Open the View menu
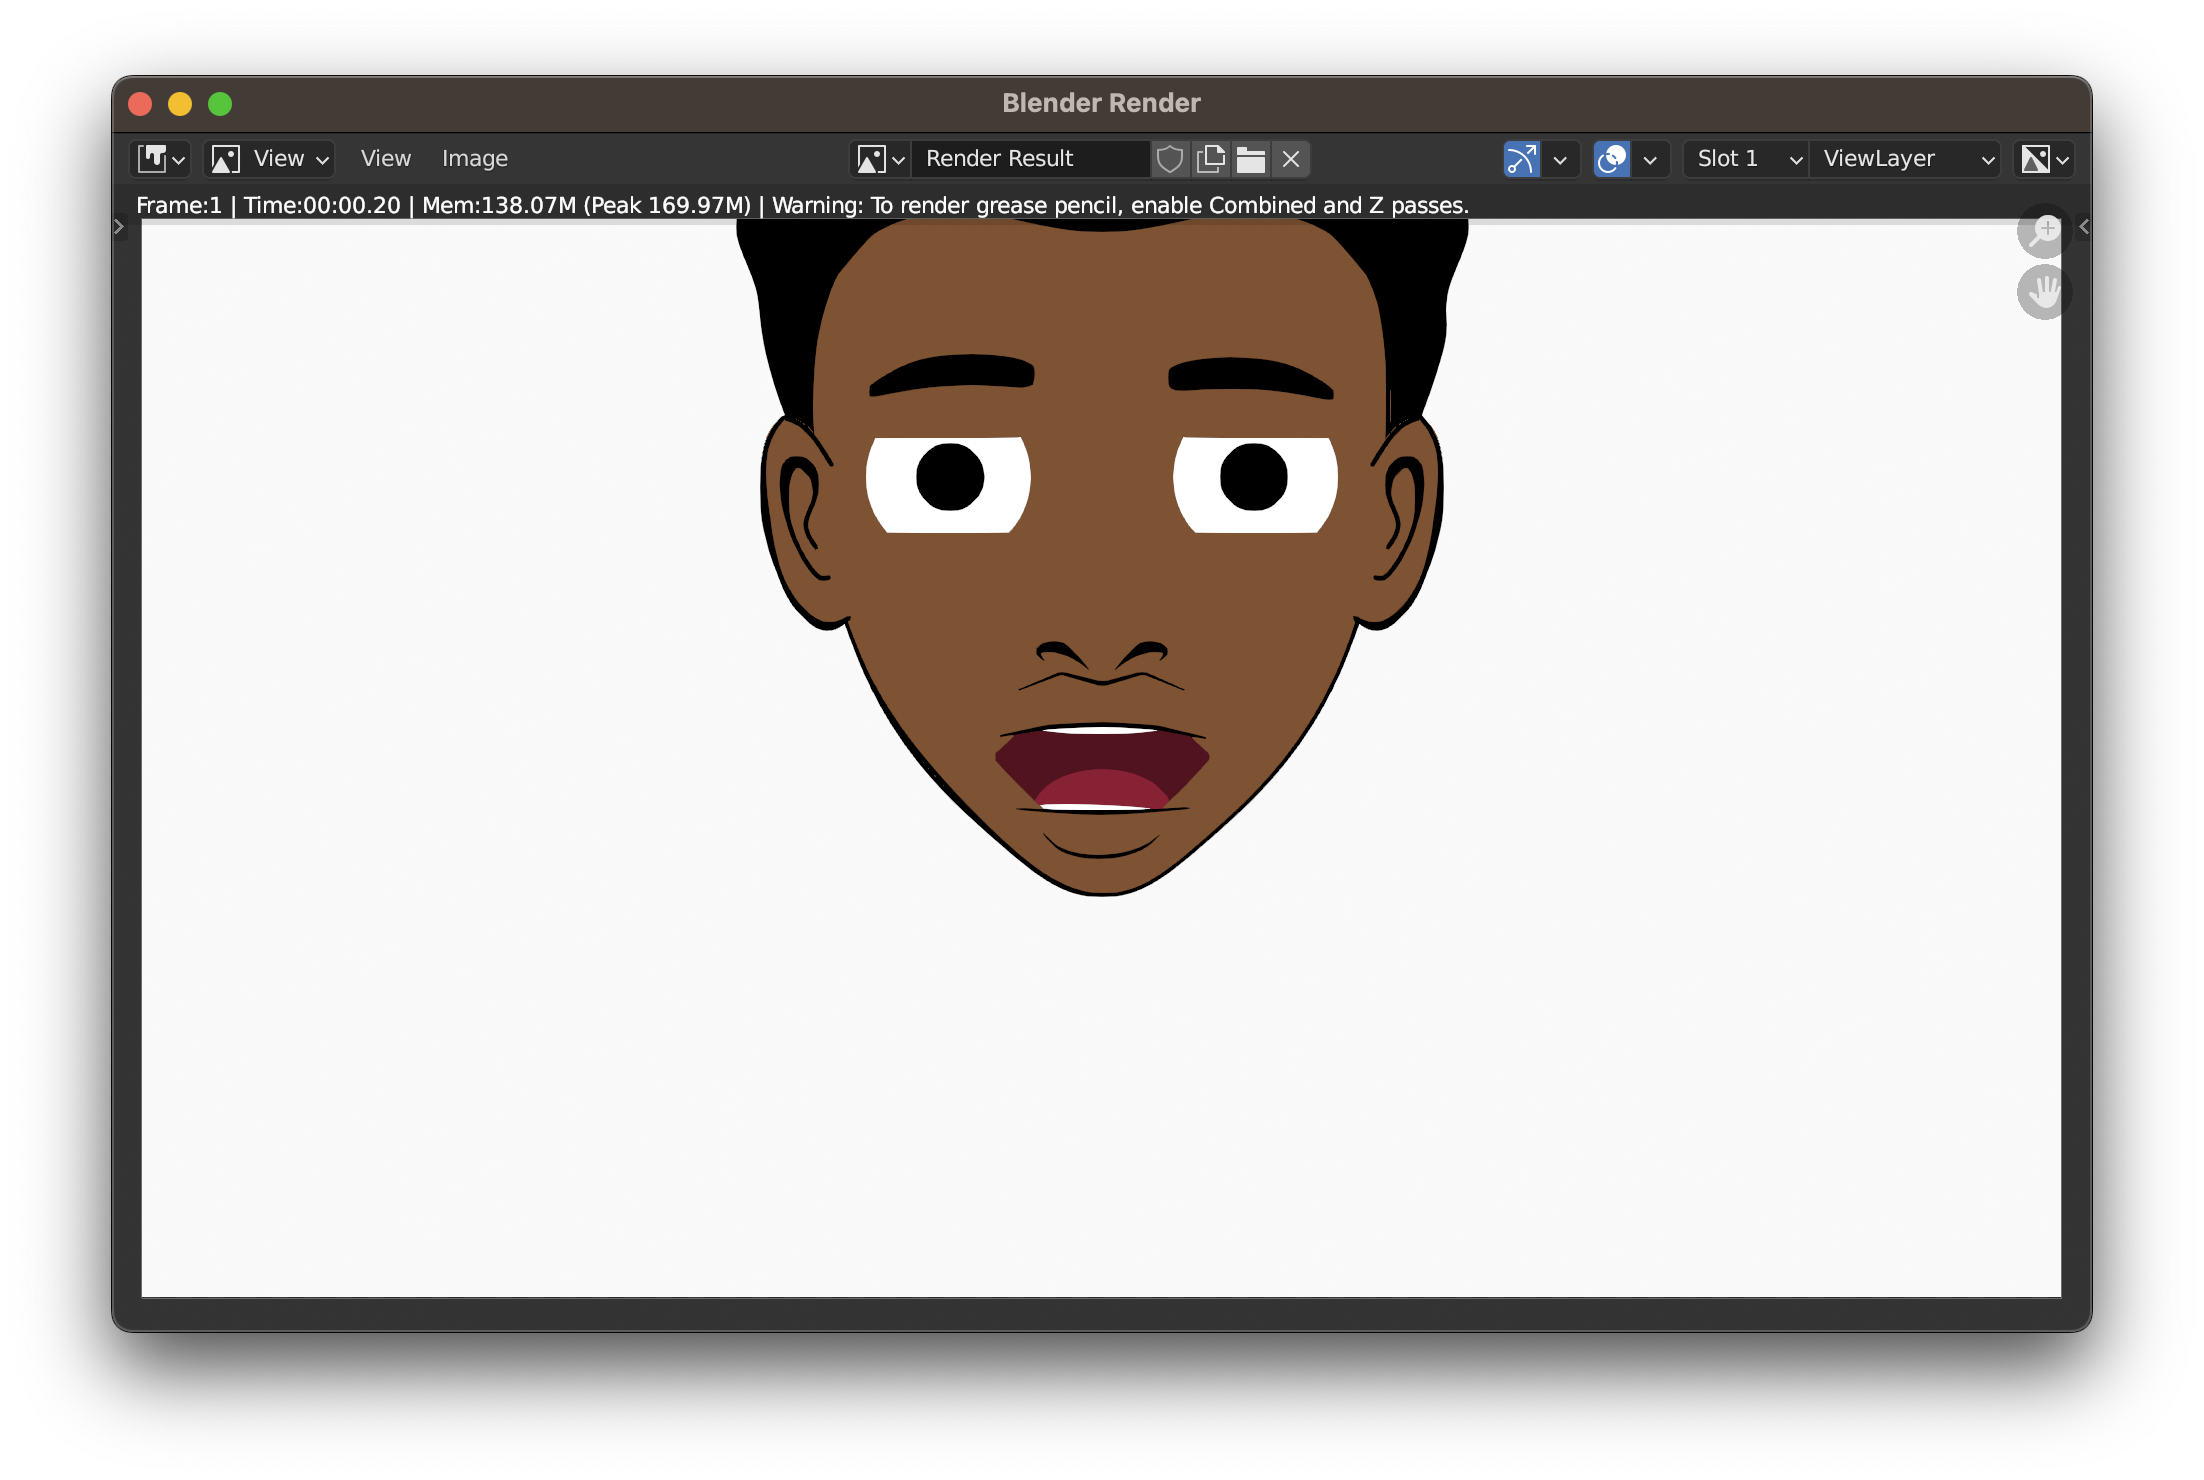Screen dimensions: 2204x1480 (x=385, y=159)
